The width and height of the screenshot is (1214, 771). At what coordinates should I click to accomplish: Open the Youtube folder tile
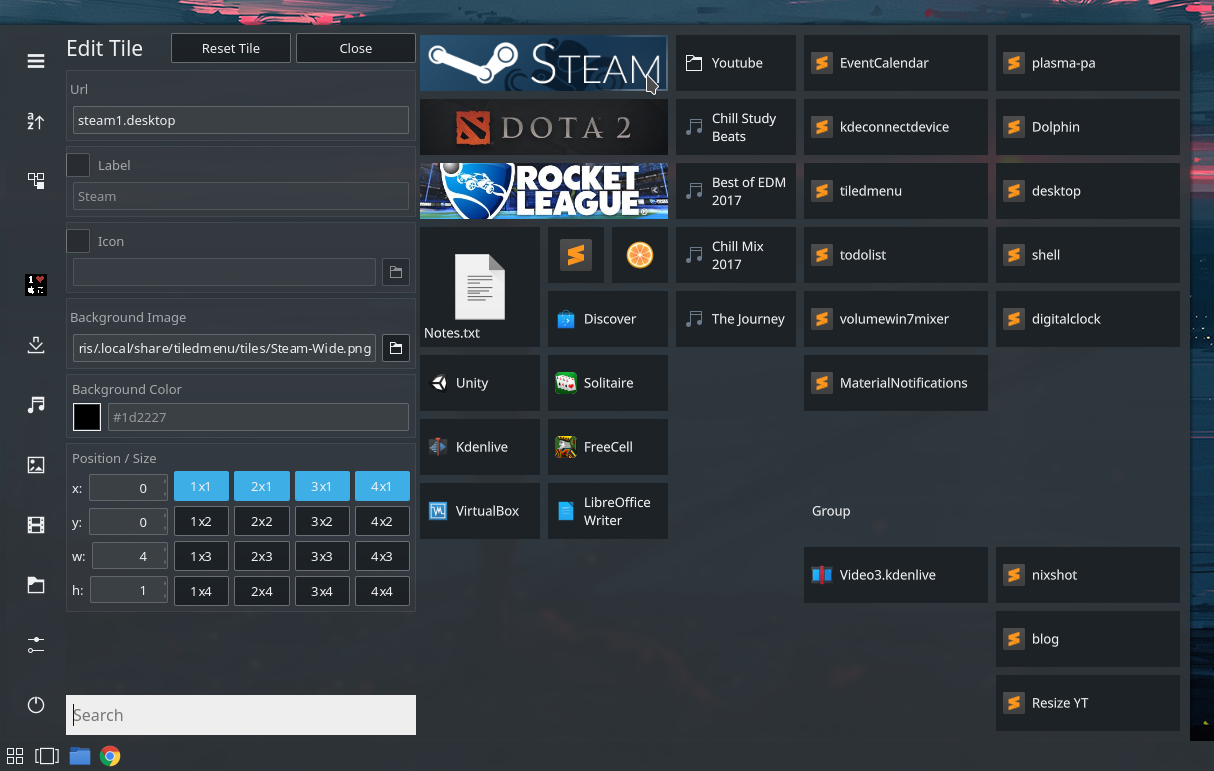[x=736, y=63]
